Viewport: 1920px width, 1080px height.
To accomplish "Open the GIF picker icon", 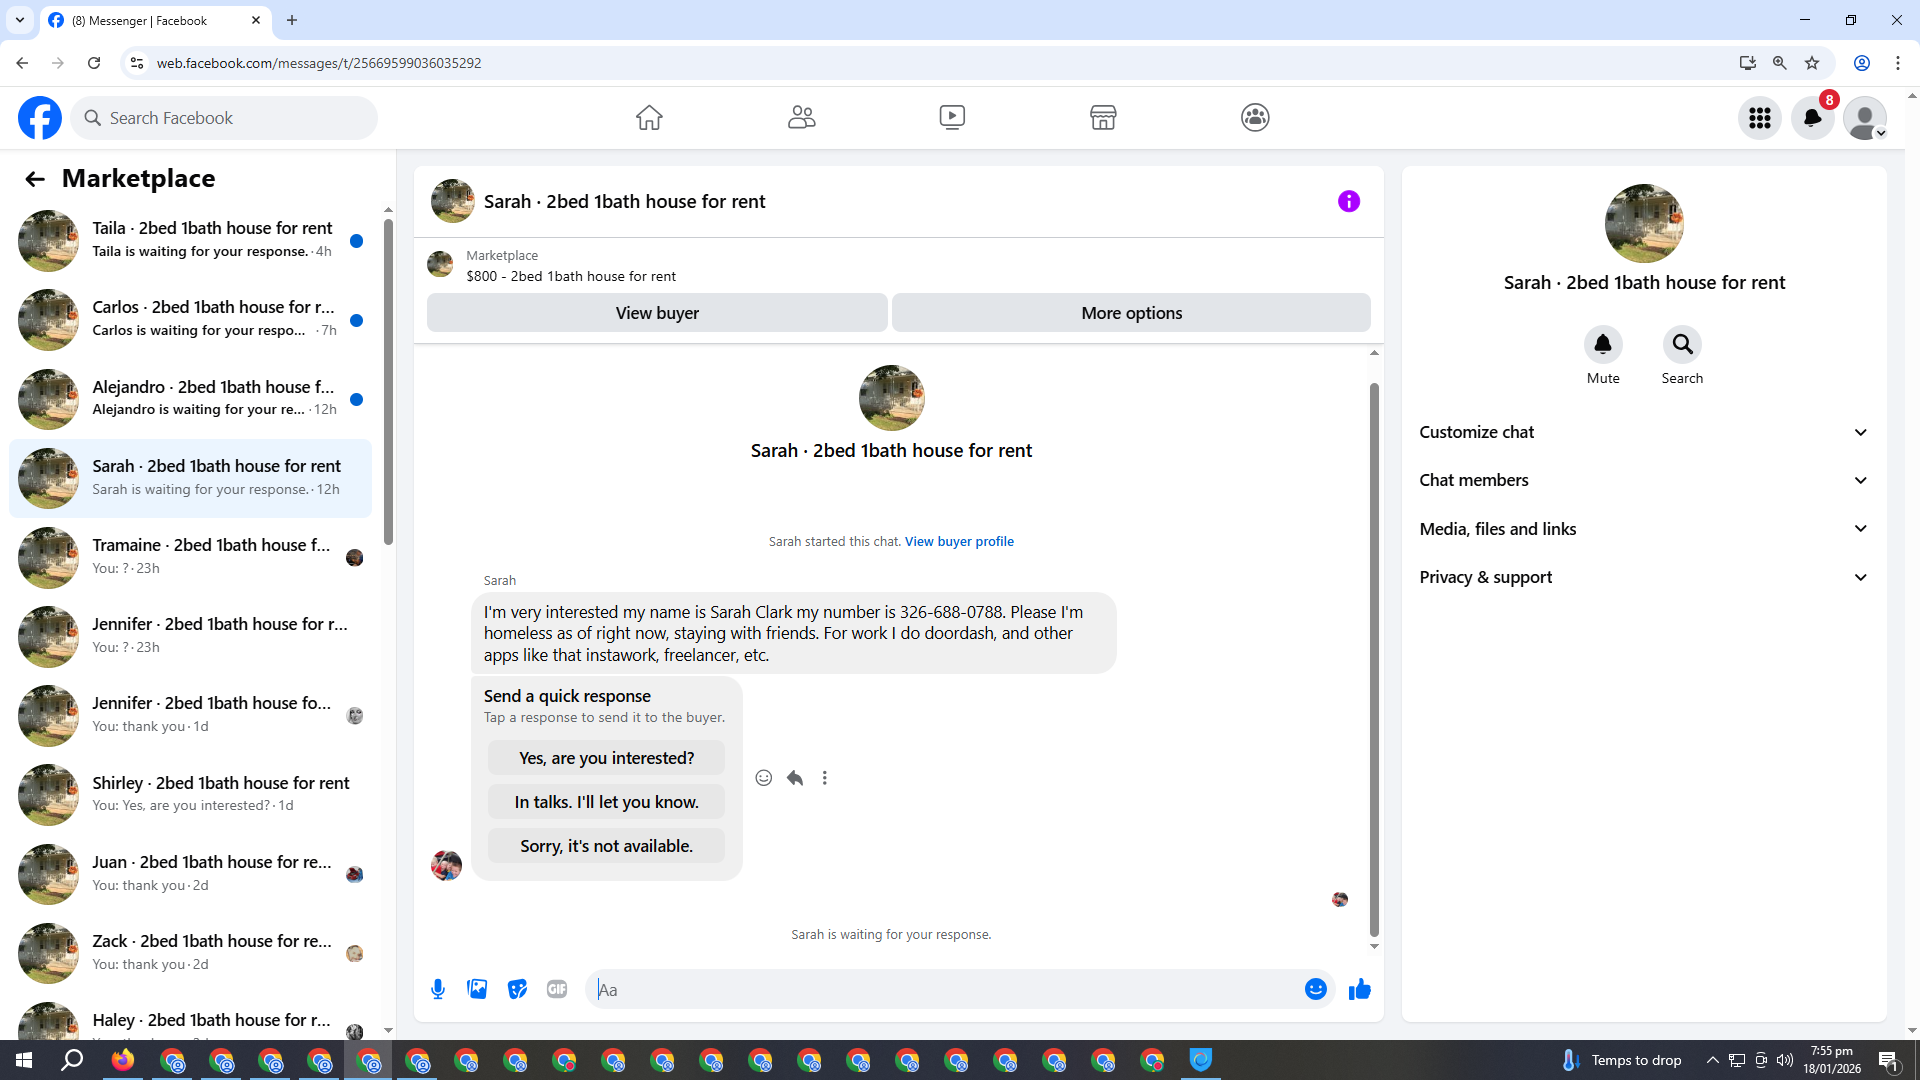I will click(557, 989).
